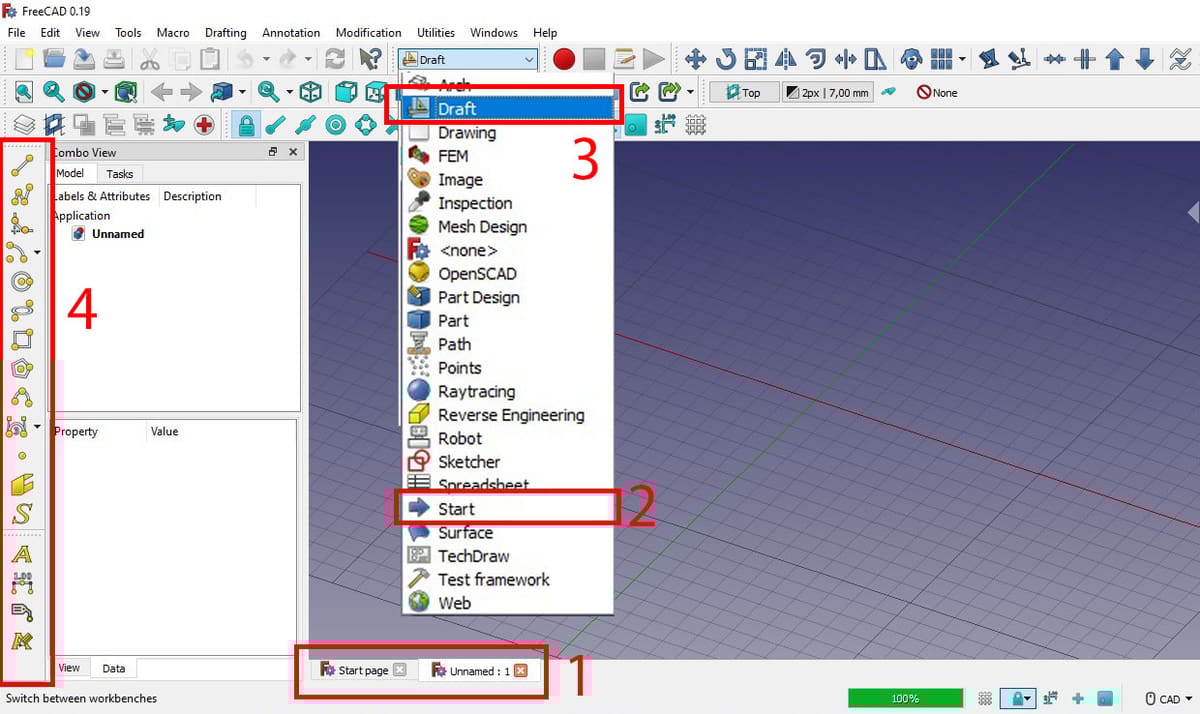This screenshot has height=714, width=1200.
Task: Click the None autogroup button
Action: [939, 92]
